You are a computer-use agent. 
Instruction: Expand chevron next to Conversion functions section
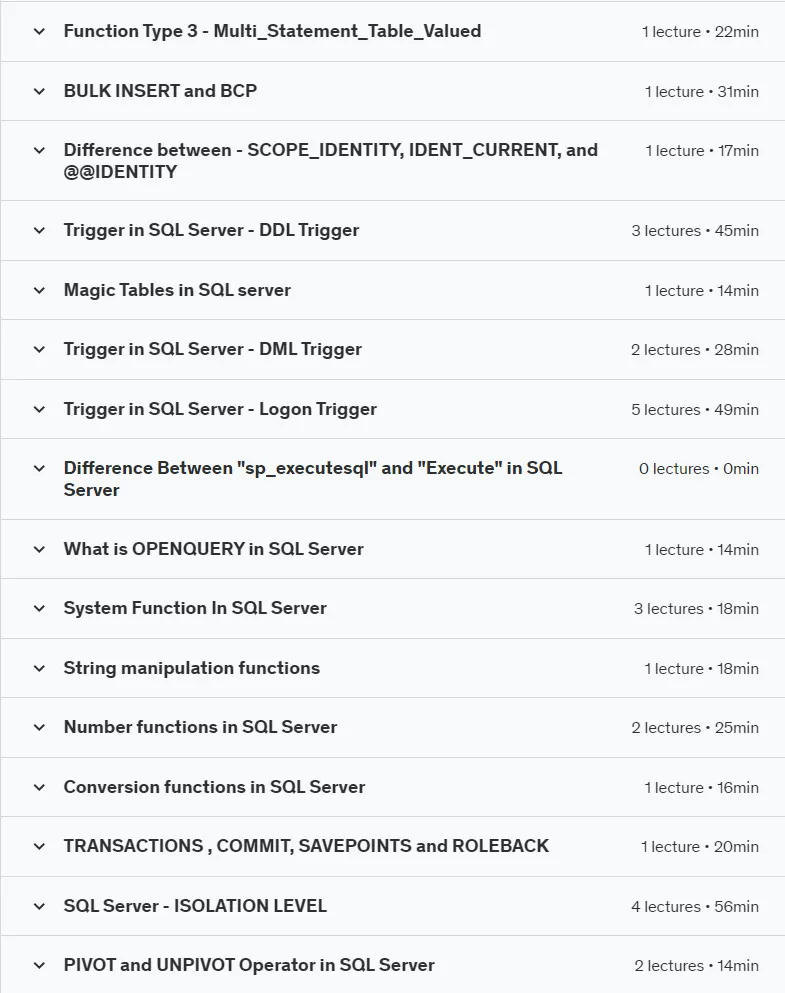pyautogui.click(x=39, y=788)
